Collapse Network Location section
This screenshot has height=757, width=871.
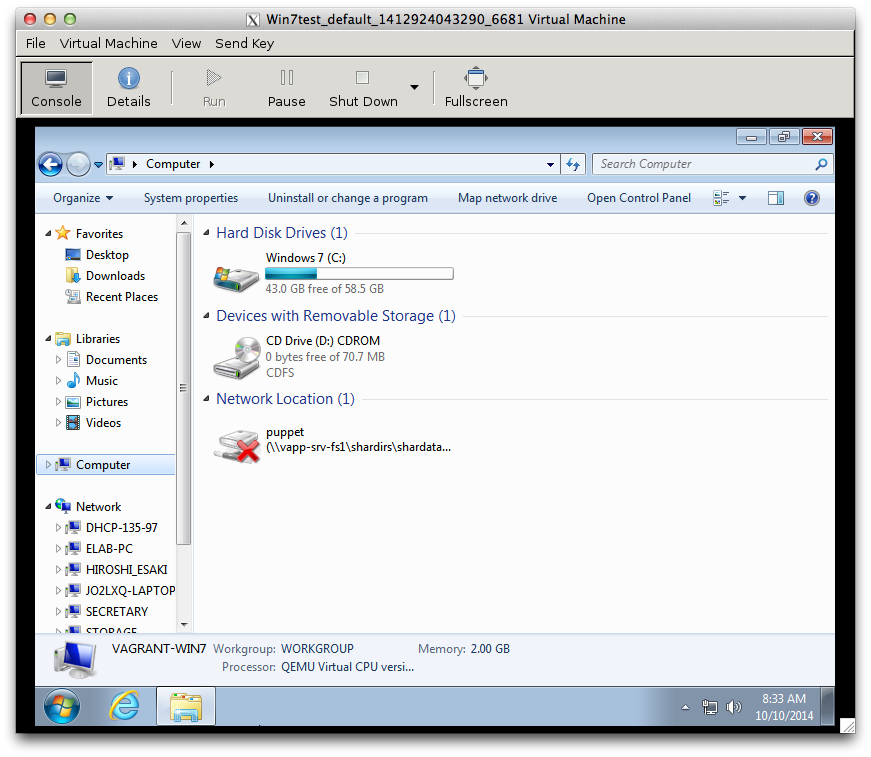(x=207, y=399)
